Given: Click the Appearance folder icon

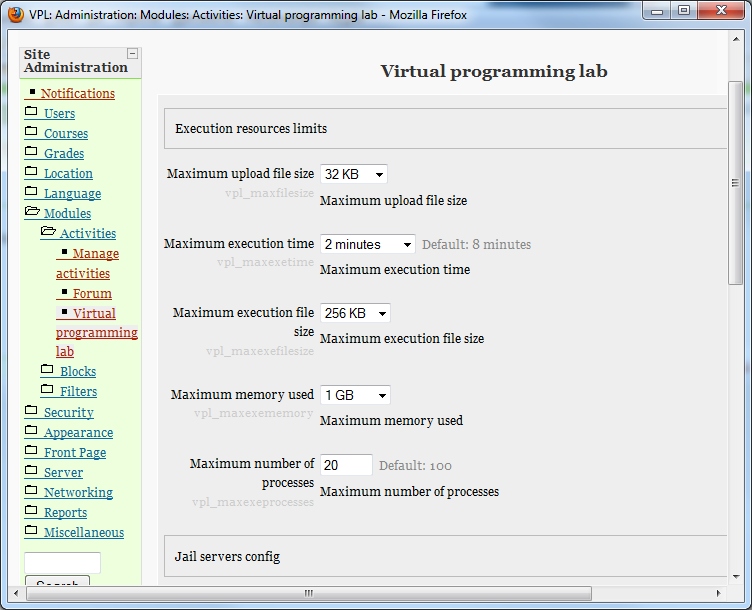Looking at the screenshot, I should click(x=31, y=431).
